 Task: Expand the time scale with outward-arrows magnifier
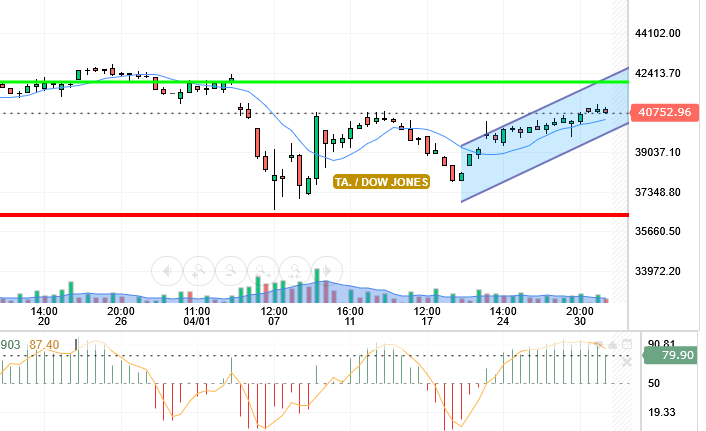coord(263,271)
